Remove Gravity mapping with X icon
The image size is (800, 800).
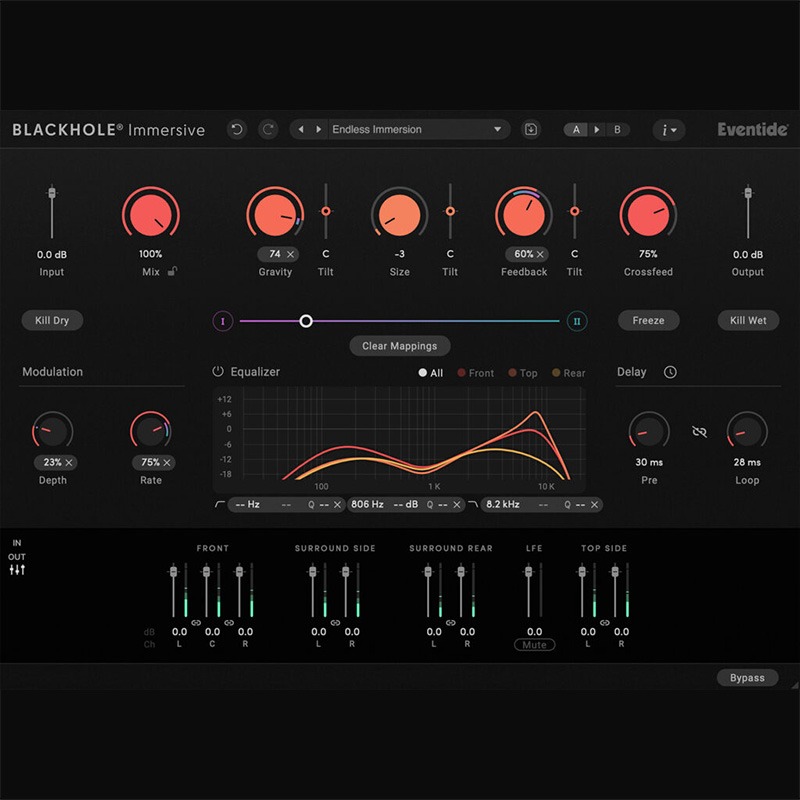tap(290, 254)
